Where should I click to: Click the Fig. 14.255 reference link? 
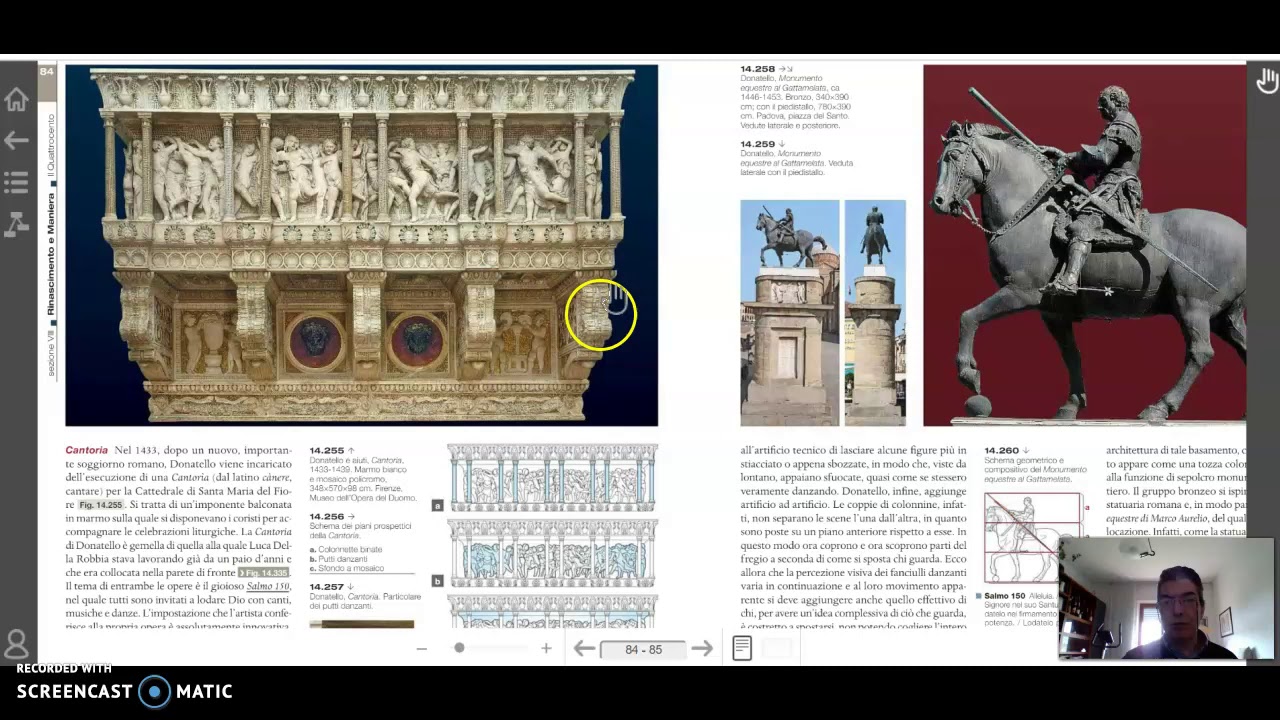point(102,505)
